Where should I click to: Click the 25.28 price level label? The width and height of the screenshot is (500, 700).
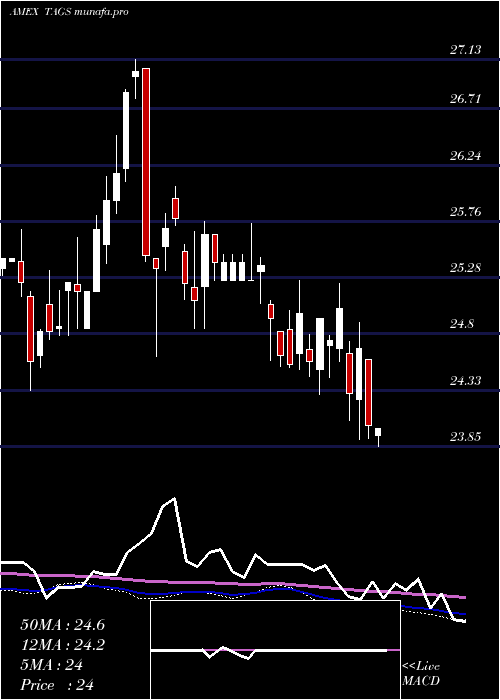coord(466,268)
